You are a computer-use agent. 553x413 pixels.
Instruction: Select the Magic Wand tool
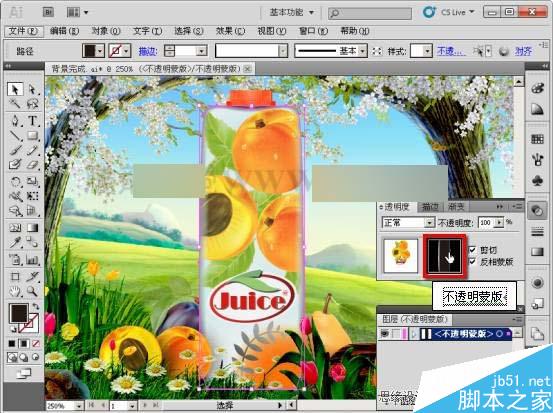(x=15, y=104)
